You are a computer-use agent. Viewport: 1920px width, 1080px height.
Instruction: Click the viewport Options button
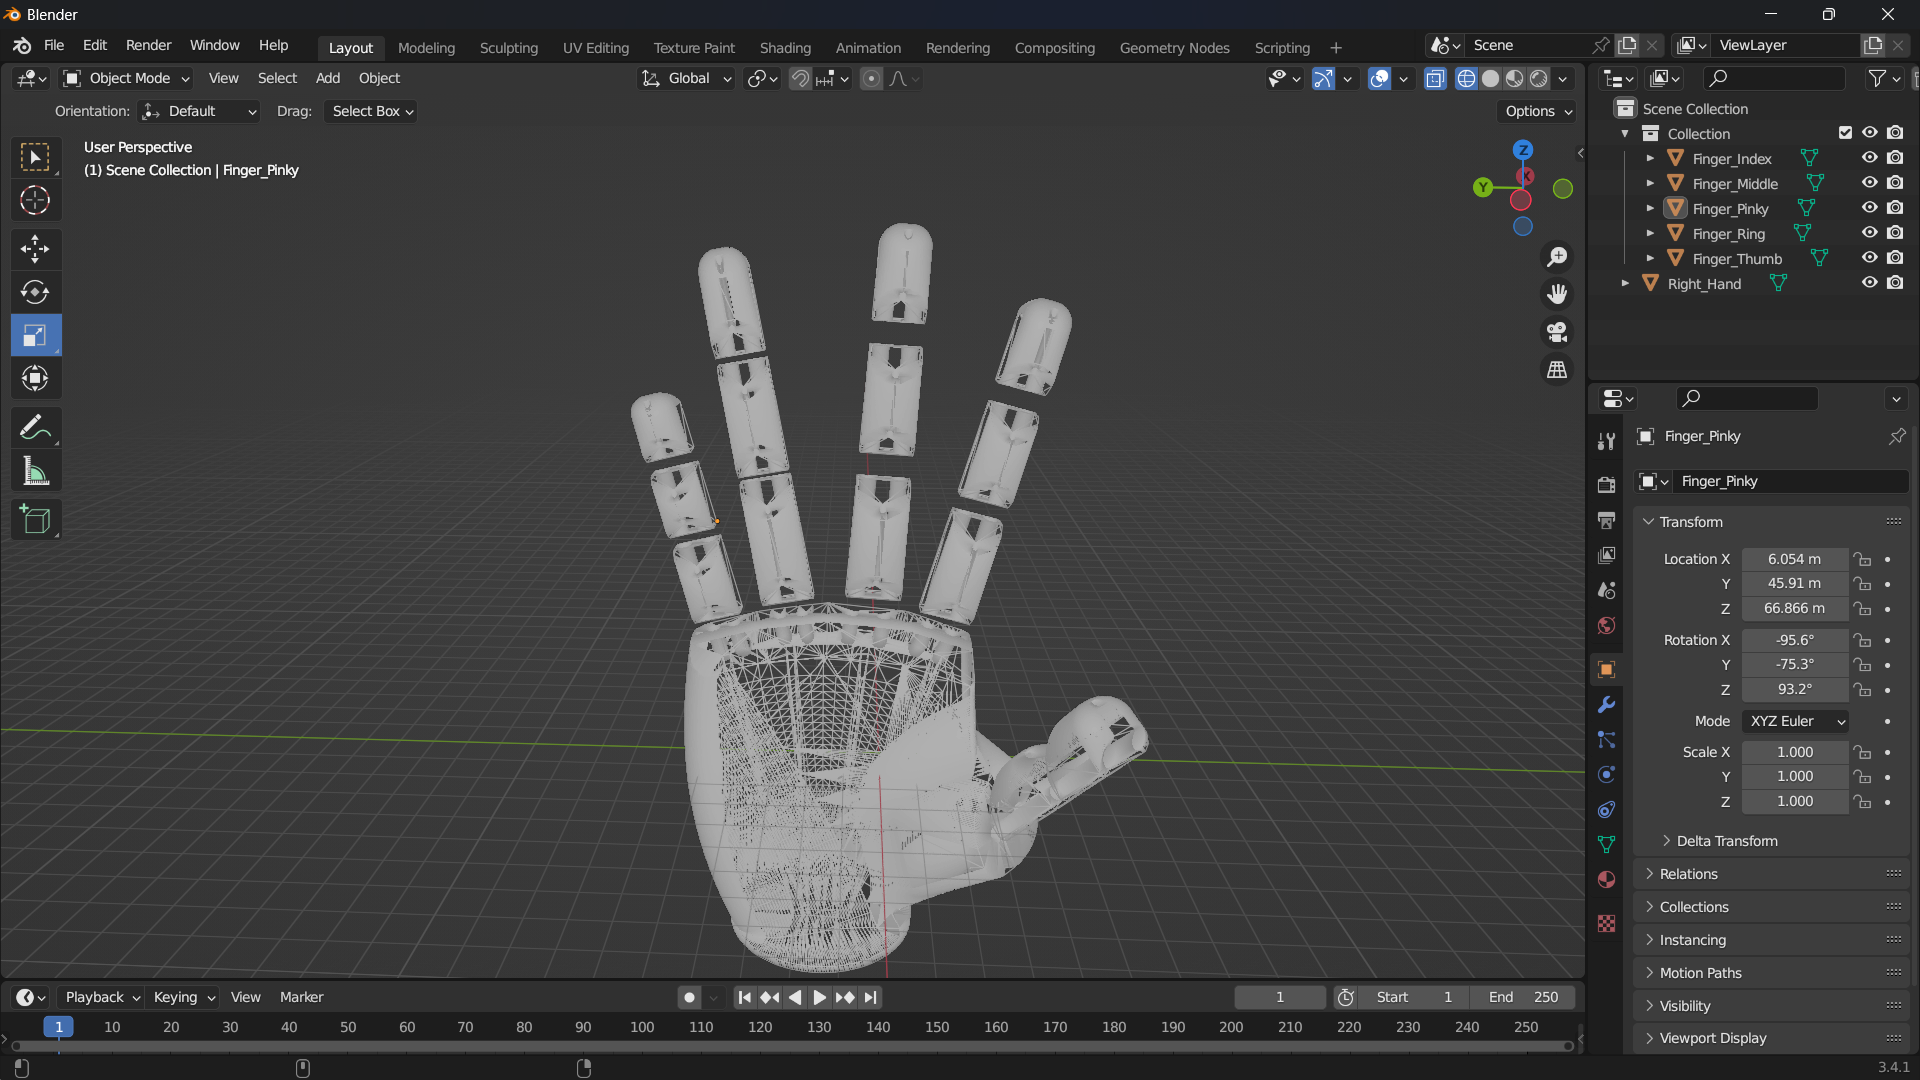pos(1538,111)
